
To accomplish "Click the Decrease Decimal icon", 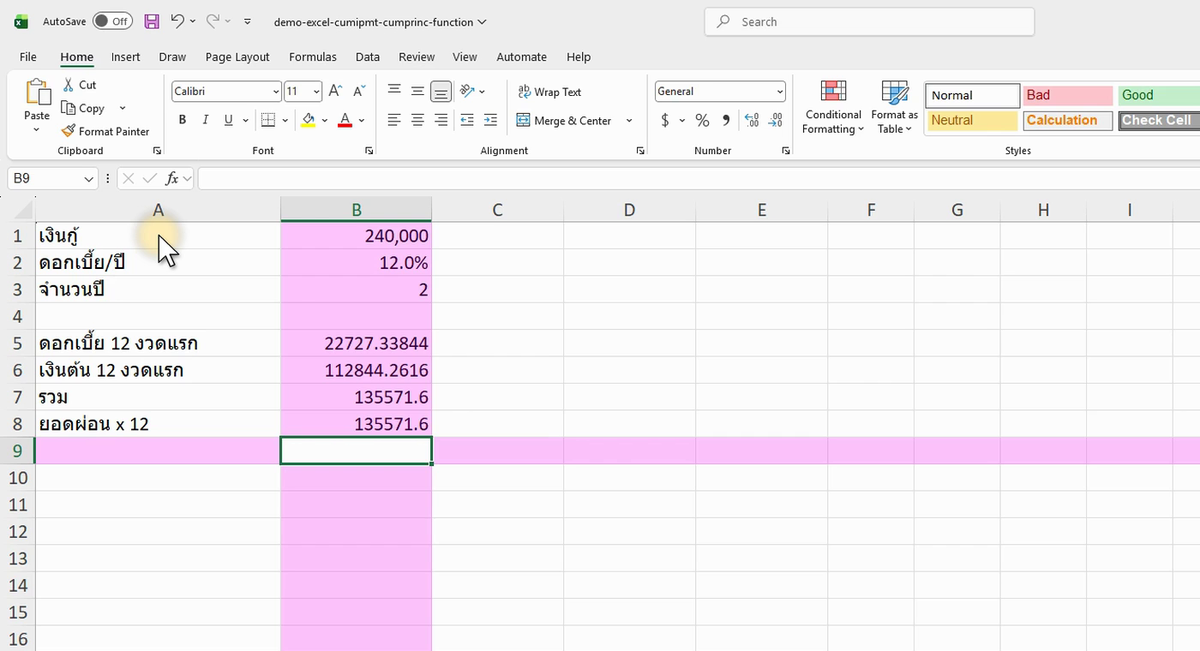I will click(775, 120).
